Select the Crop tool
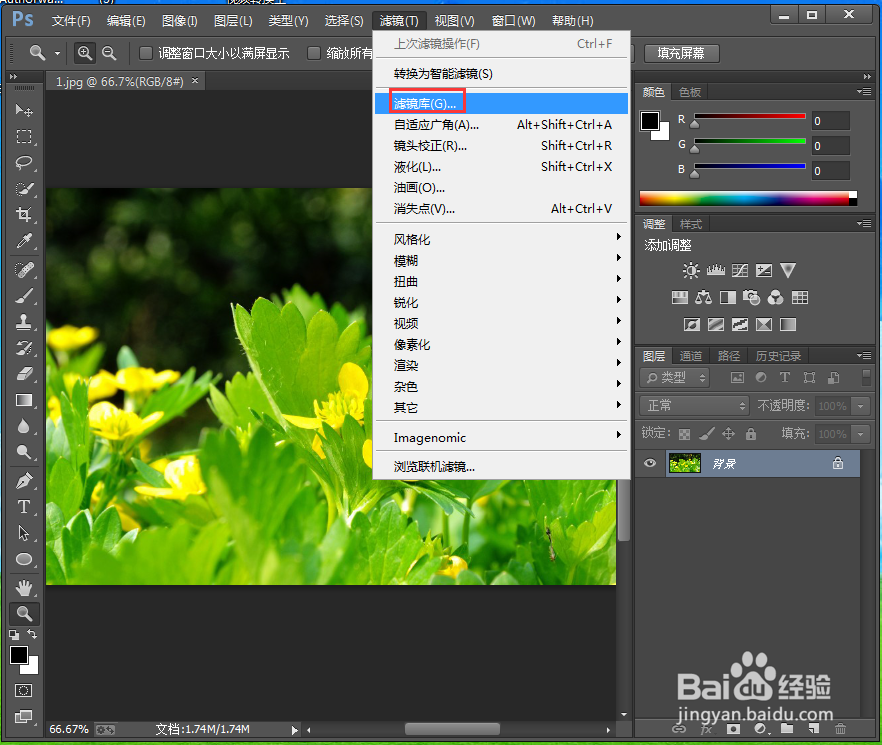The image size is (882, 745). click(x=24, y=214)
